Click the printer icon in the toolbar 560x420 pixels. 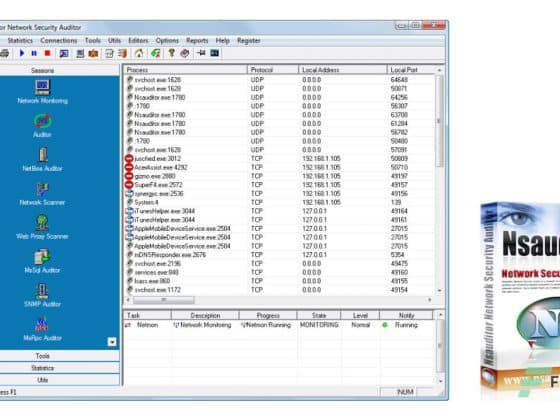tap(4, 53)
